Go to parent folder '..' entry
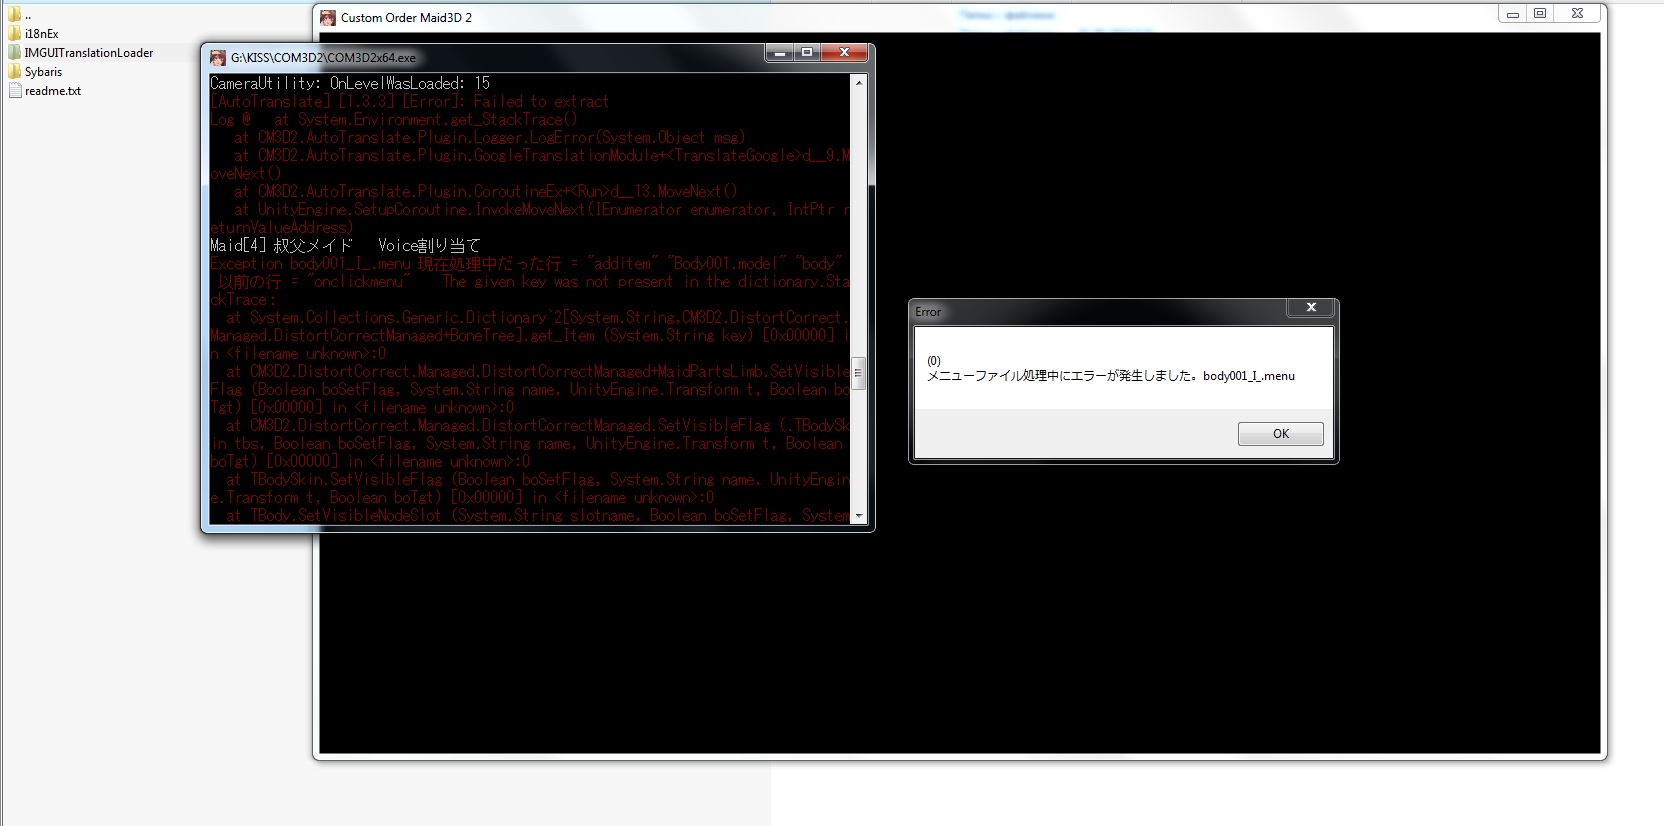This screenshot has width=1664, height=826. point(28,15)
